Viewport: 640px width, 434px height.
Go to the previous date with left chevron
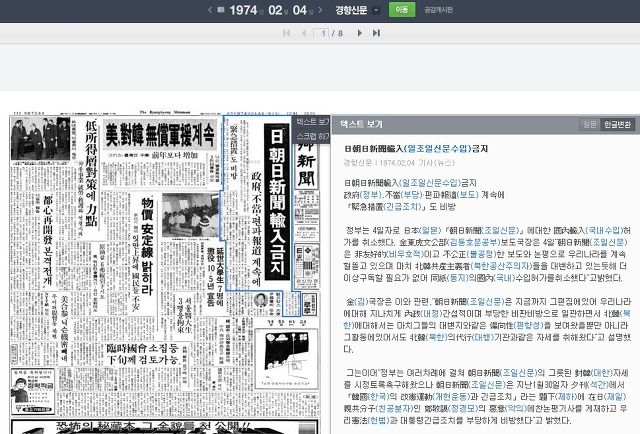click(210, 10)
